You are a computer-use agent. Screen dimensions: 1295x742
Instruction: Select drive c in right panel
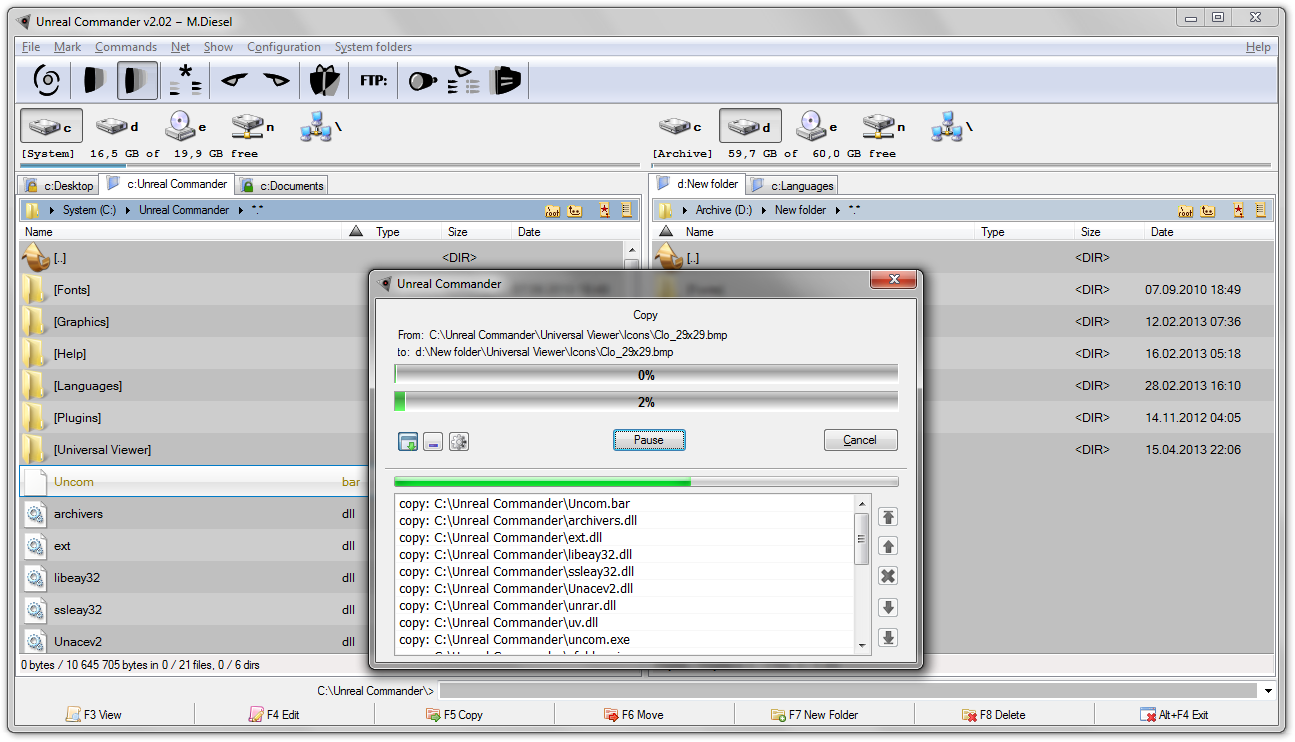(x=680, y=126)
